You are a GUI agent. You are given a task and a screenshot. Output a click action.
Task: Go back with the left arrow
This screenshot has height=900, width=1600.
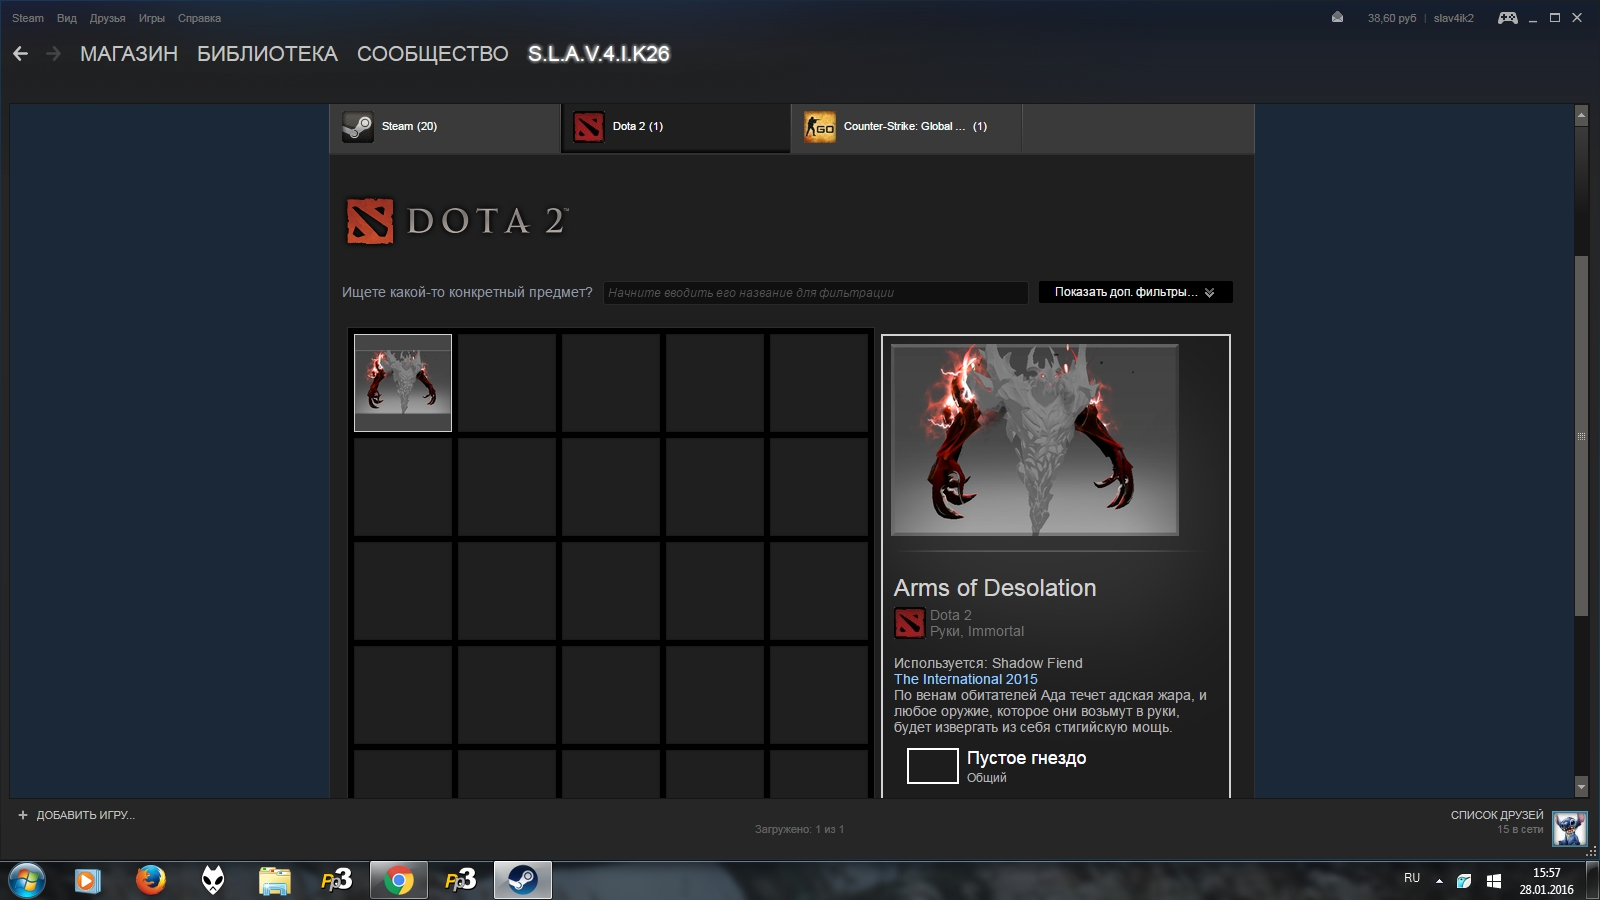20,54
